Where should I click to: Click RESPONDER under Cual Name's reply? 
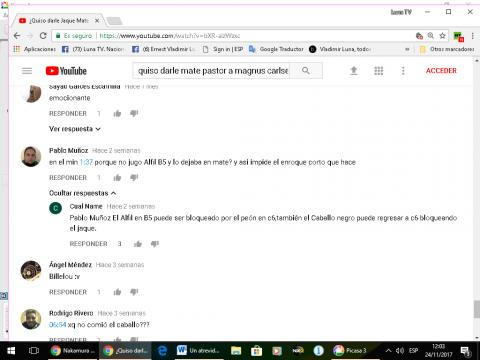coord(88,244)
